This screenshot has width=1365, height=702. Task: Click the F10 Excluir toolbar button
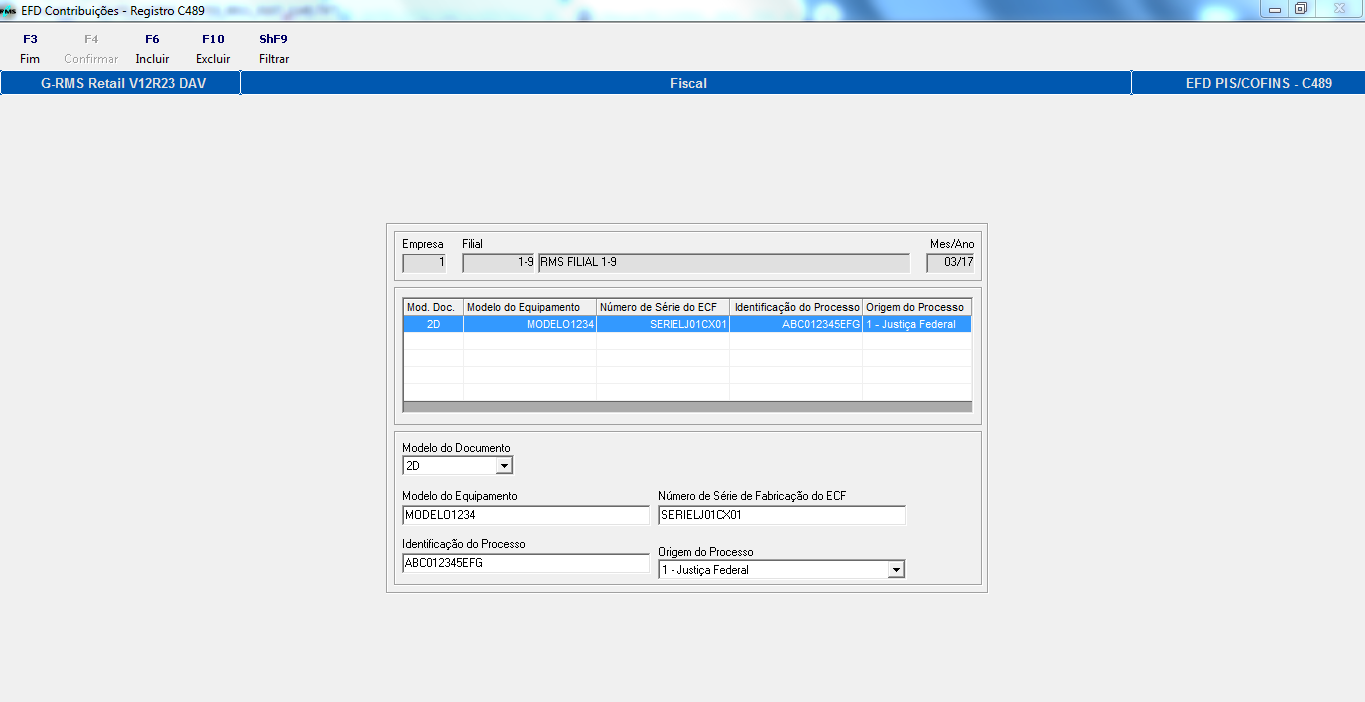coord(213,49)
